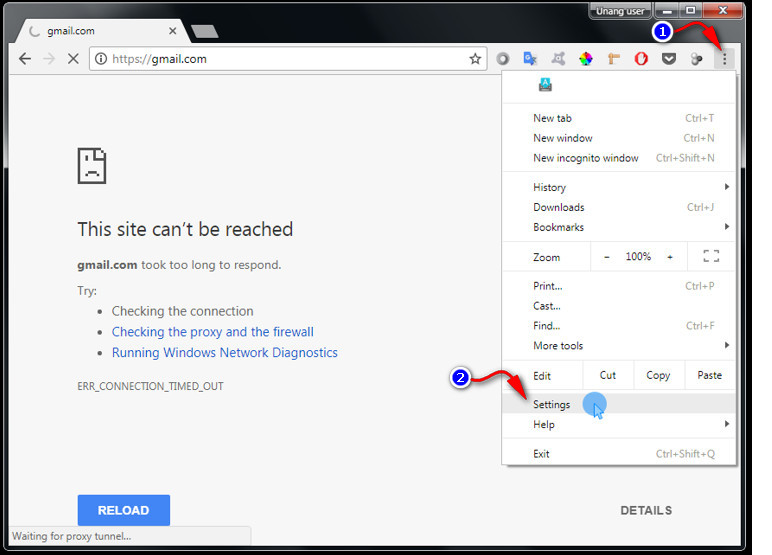Image resolution: width=772 pixels, height=555 pixels.
Task: Open the Chrome three-dot menu
Action: pyautogui.click(x=724, y=59)
